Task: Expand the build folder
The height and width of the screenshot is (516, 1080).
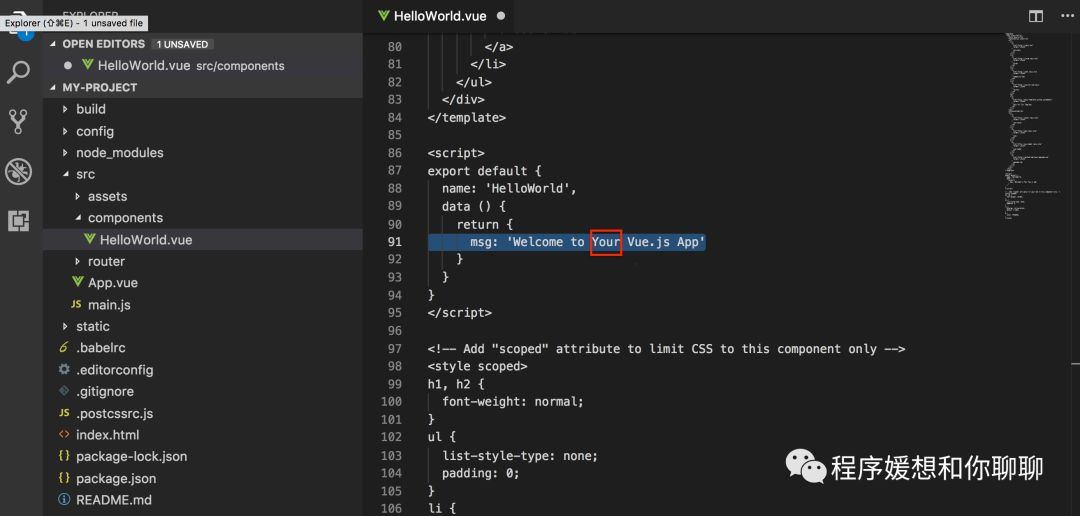Action: pyautogui.click(x=65, y=109)
